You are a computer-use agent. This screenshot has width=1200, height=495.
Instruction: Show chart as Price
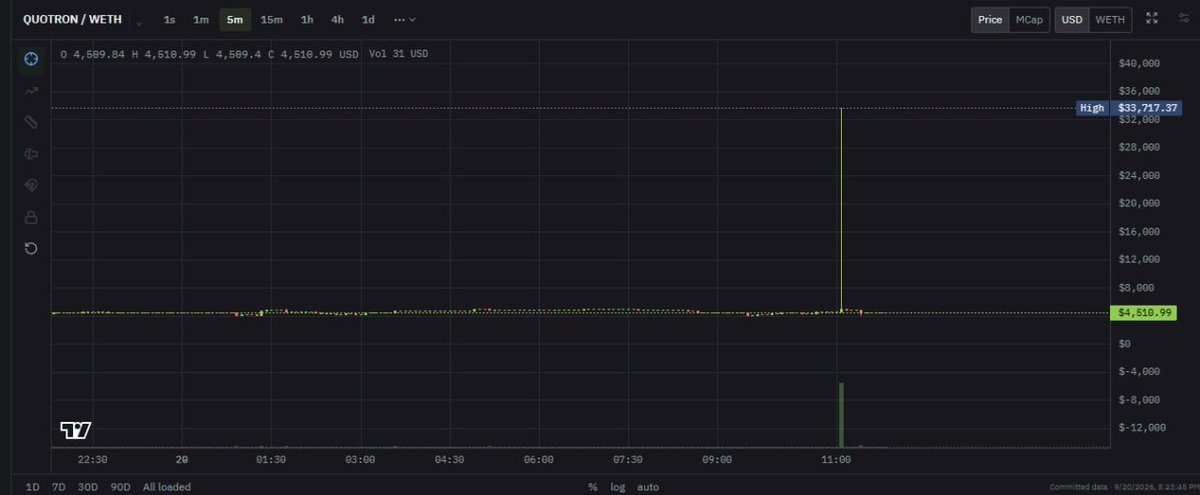pos(990,20)
